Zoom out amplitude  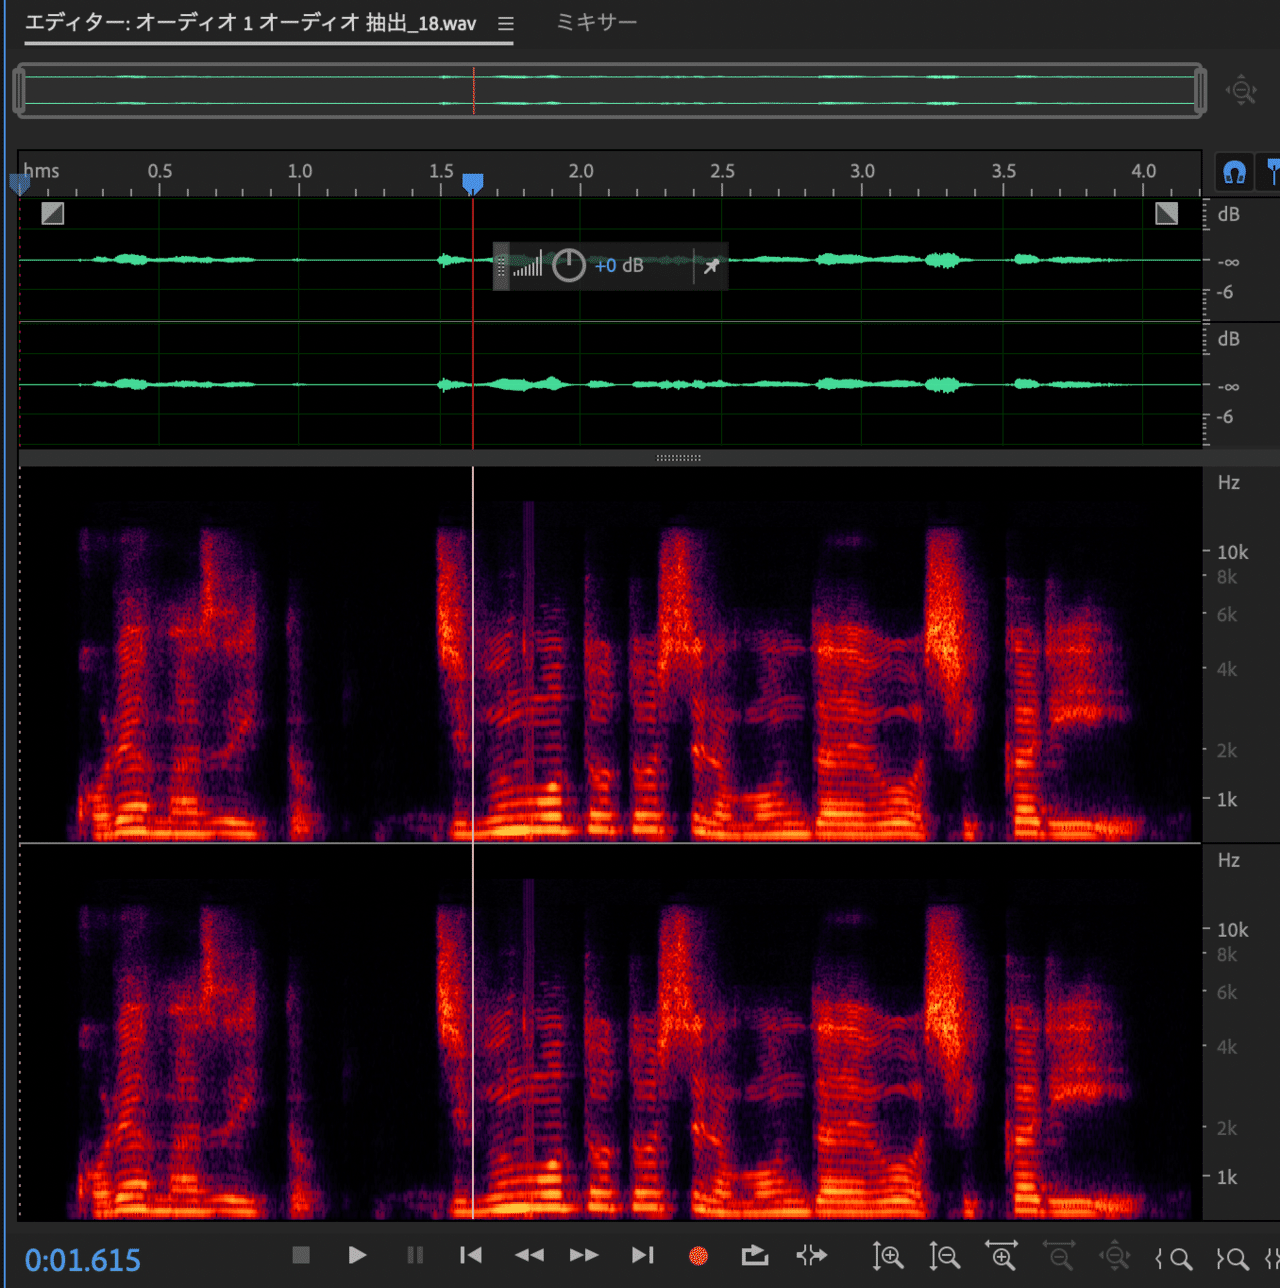coord(945,1257)
